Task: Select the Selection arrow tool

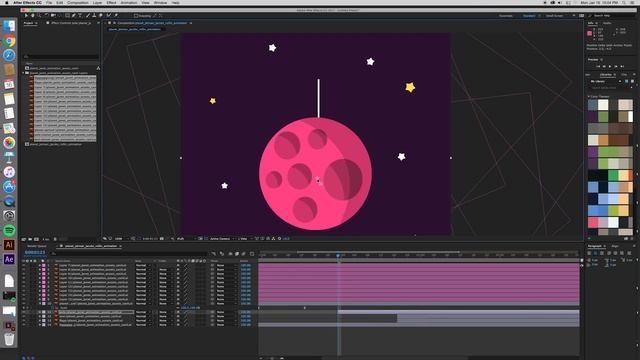Action: point(26,16)
